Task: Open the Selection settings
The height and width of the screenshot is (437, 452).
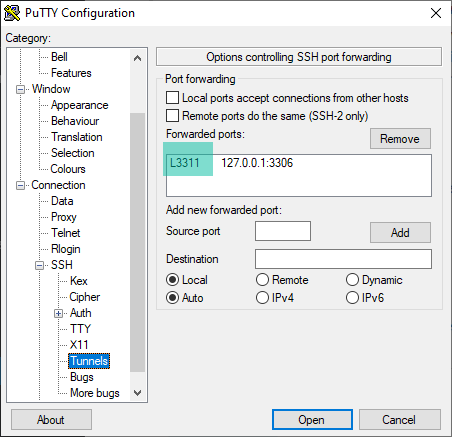Action: point(73,153)
